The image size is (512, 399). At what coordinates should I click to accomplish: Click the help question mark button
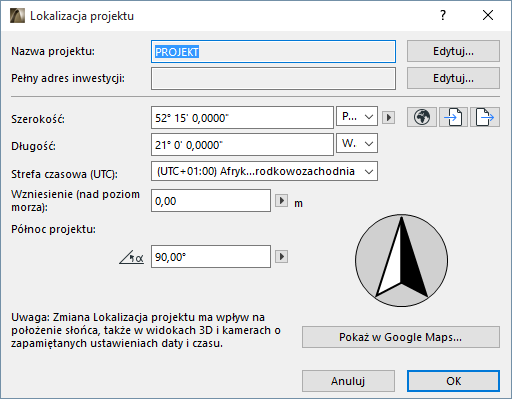pyautogui.click(x=443, y=15)
